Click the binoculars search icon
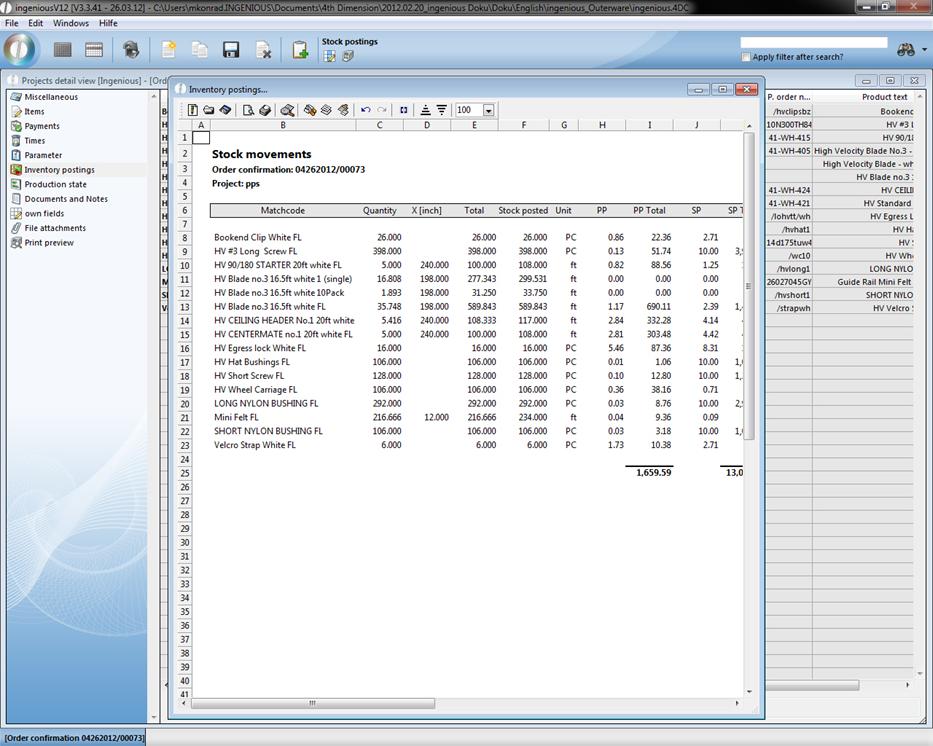 (905, 50)
